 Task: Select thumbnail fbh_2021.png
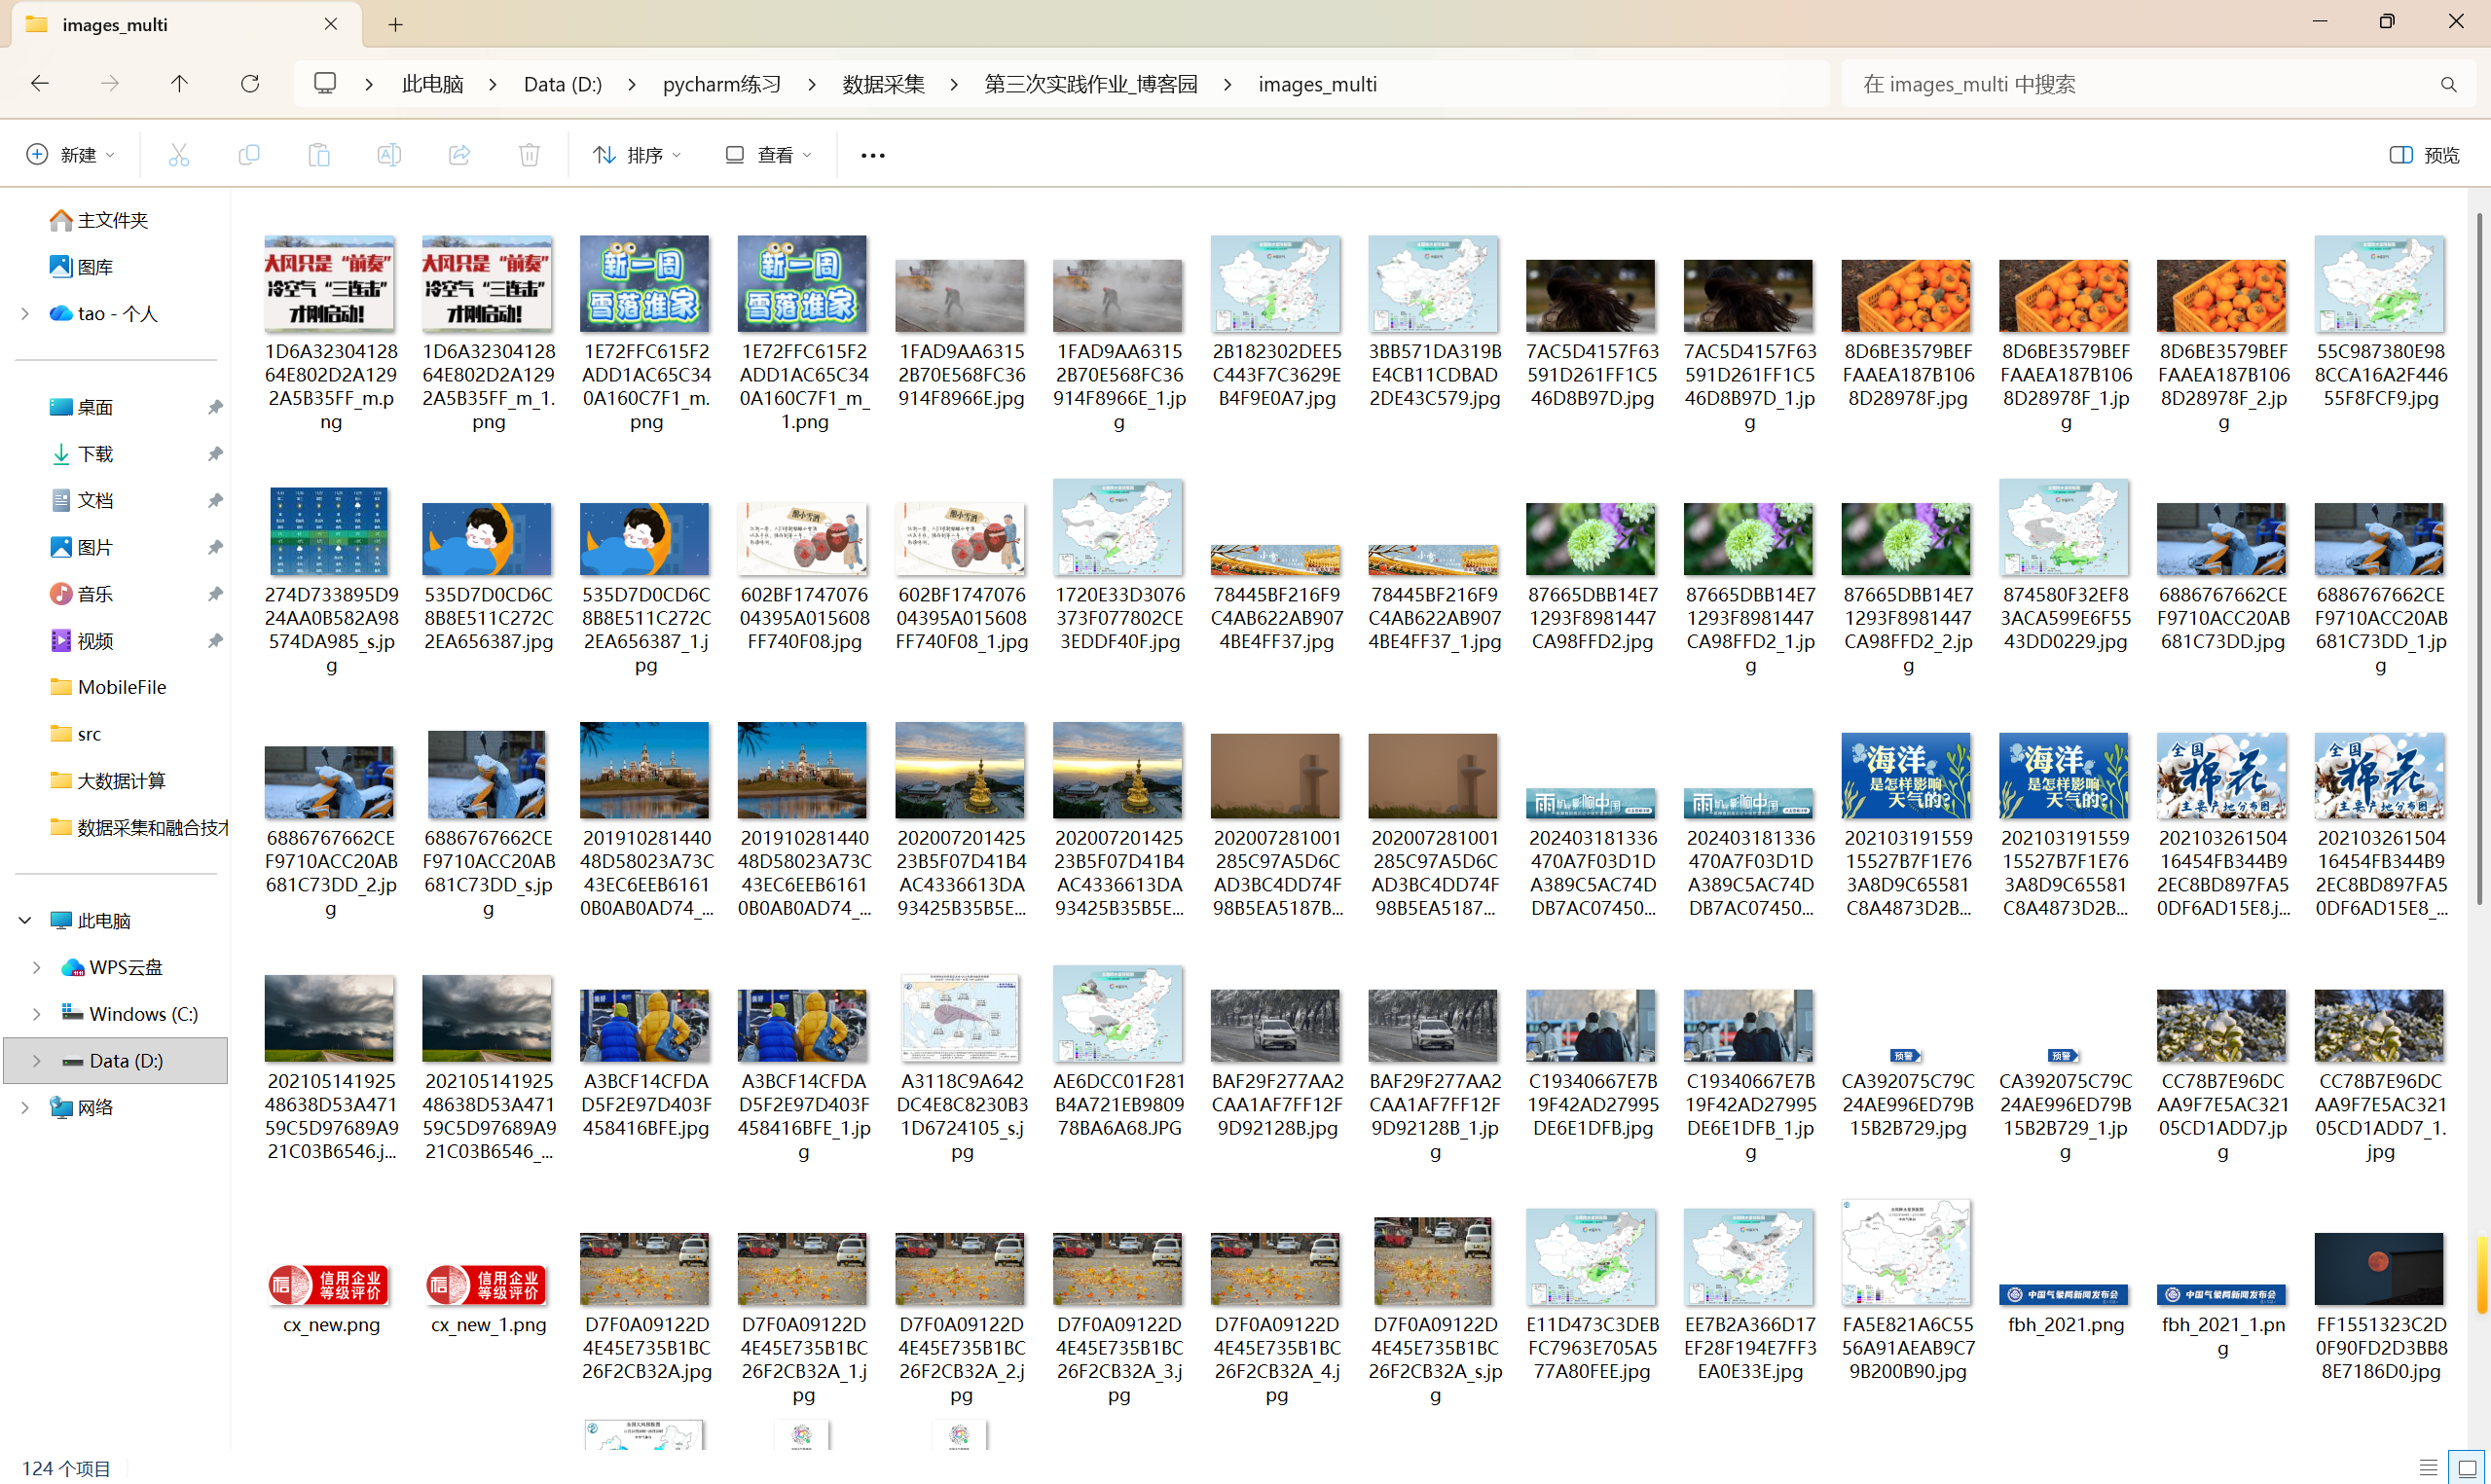2065,1294
